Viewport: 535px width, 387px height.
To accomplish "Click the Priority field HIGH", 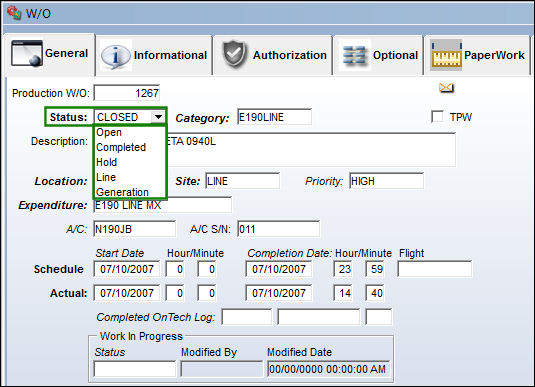I will [387, 181].
